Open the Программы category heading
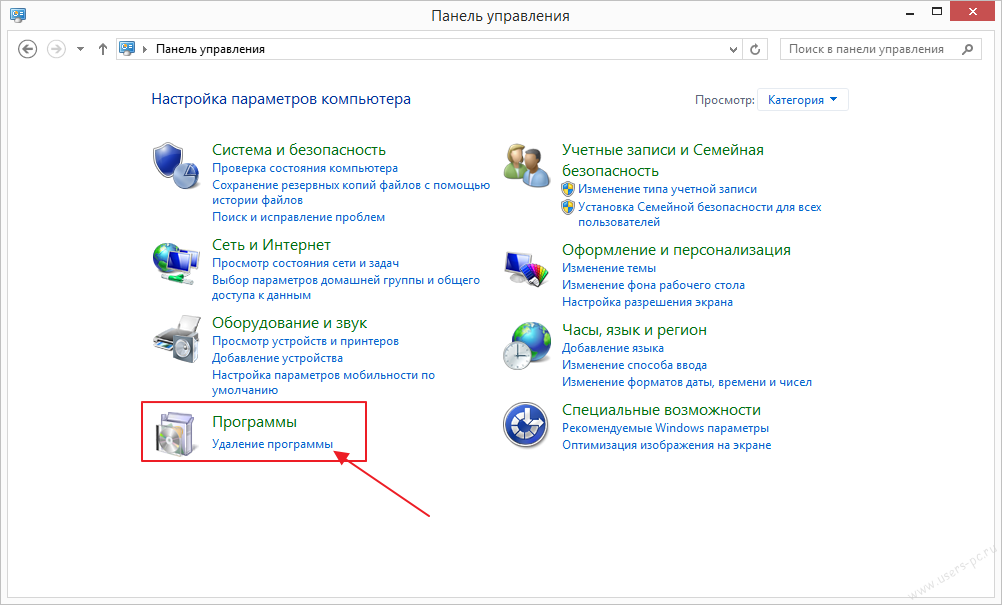 254,422
